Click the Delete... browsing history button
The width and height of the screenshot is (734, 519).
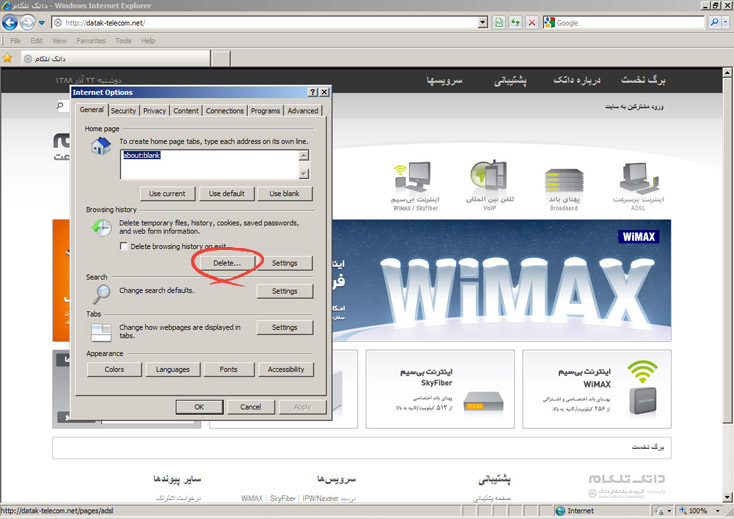[227, 263]
